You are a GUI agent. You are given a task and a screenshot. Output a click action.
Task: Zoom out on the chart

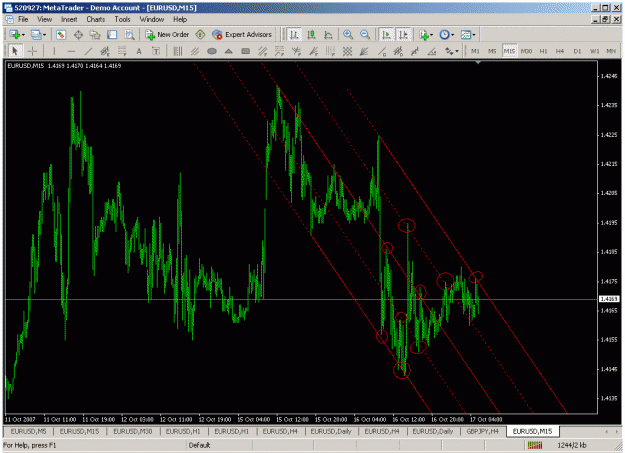[365, 35]
